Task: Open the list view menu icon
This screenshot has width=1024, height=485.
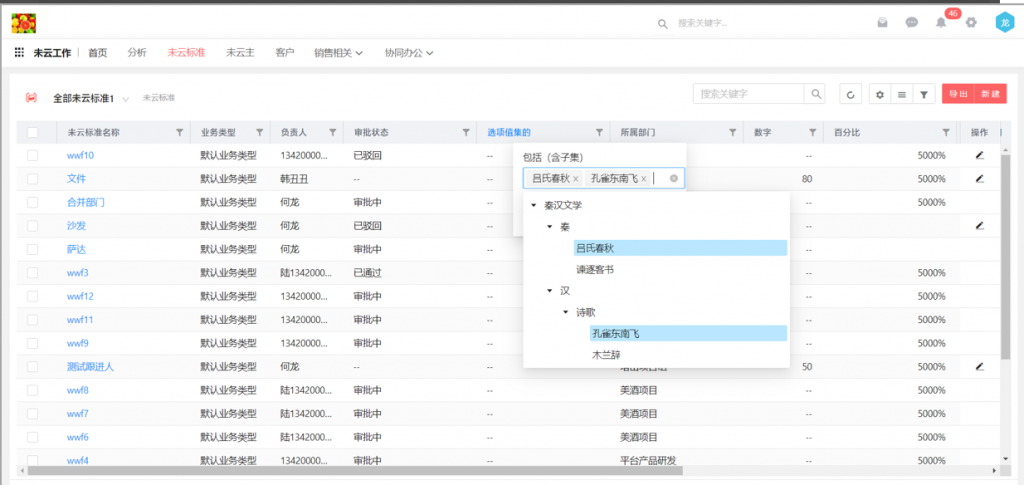Action: point(901,94)
